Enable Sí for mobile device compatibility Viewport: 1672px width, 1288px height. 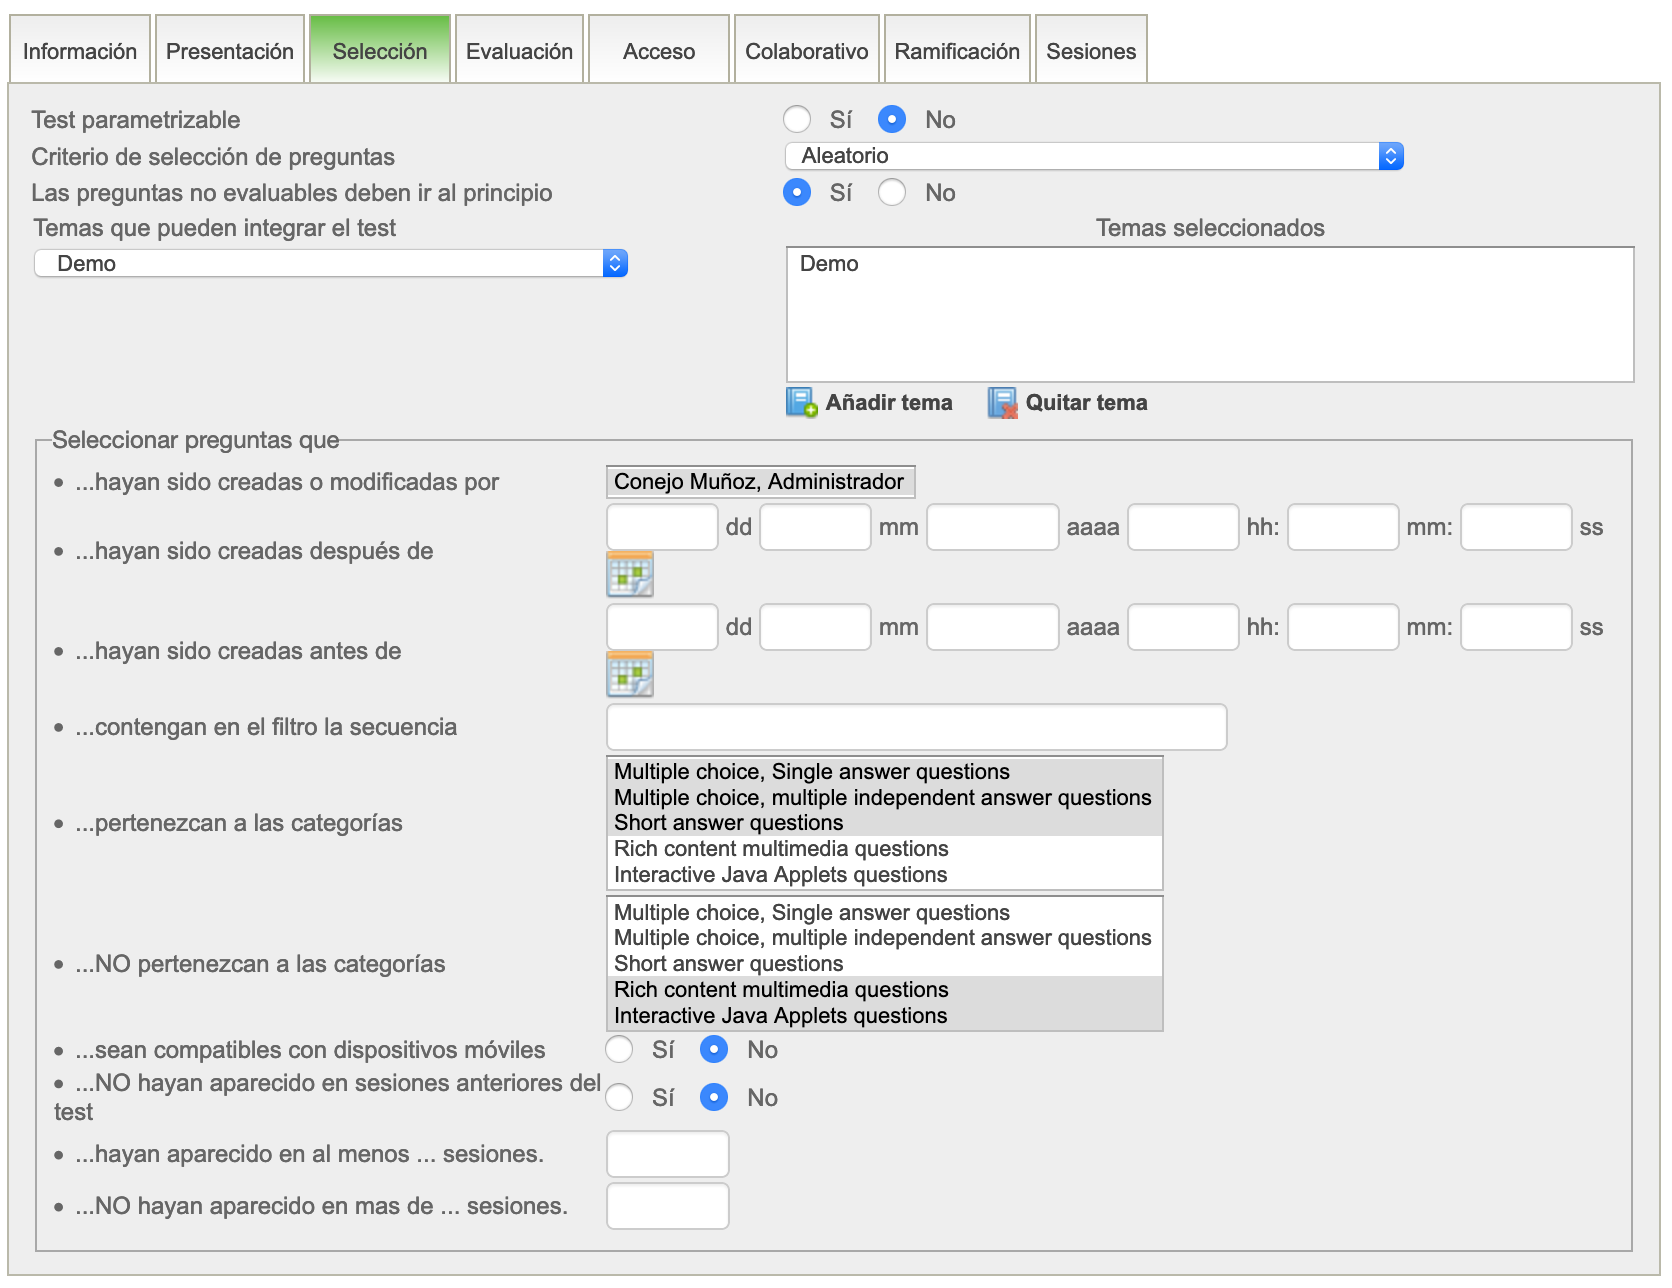pyautogui.click(x=620, y=1050)
